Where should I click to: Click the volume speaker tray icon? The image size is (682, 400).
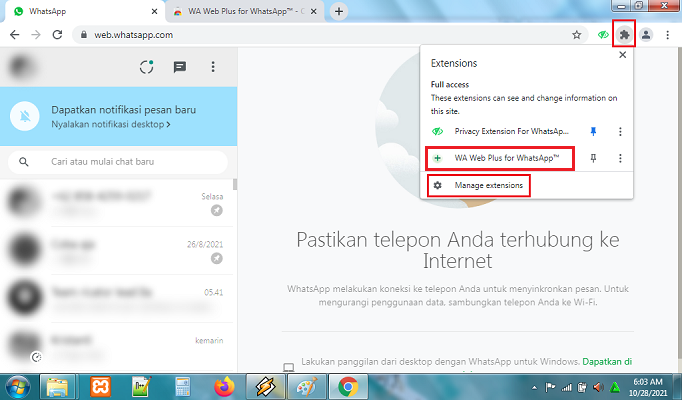click(598, 387)
